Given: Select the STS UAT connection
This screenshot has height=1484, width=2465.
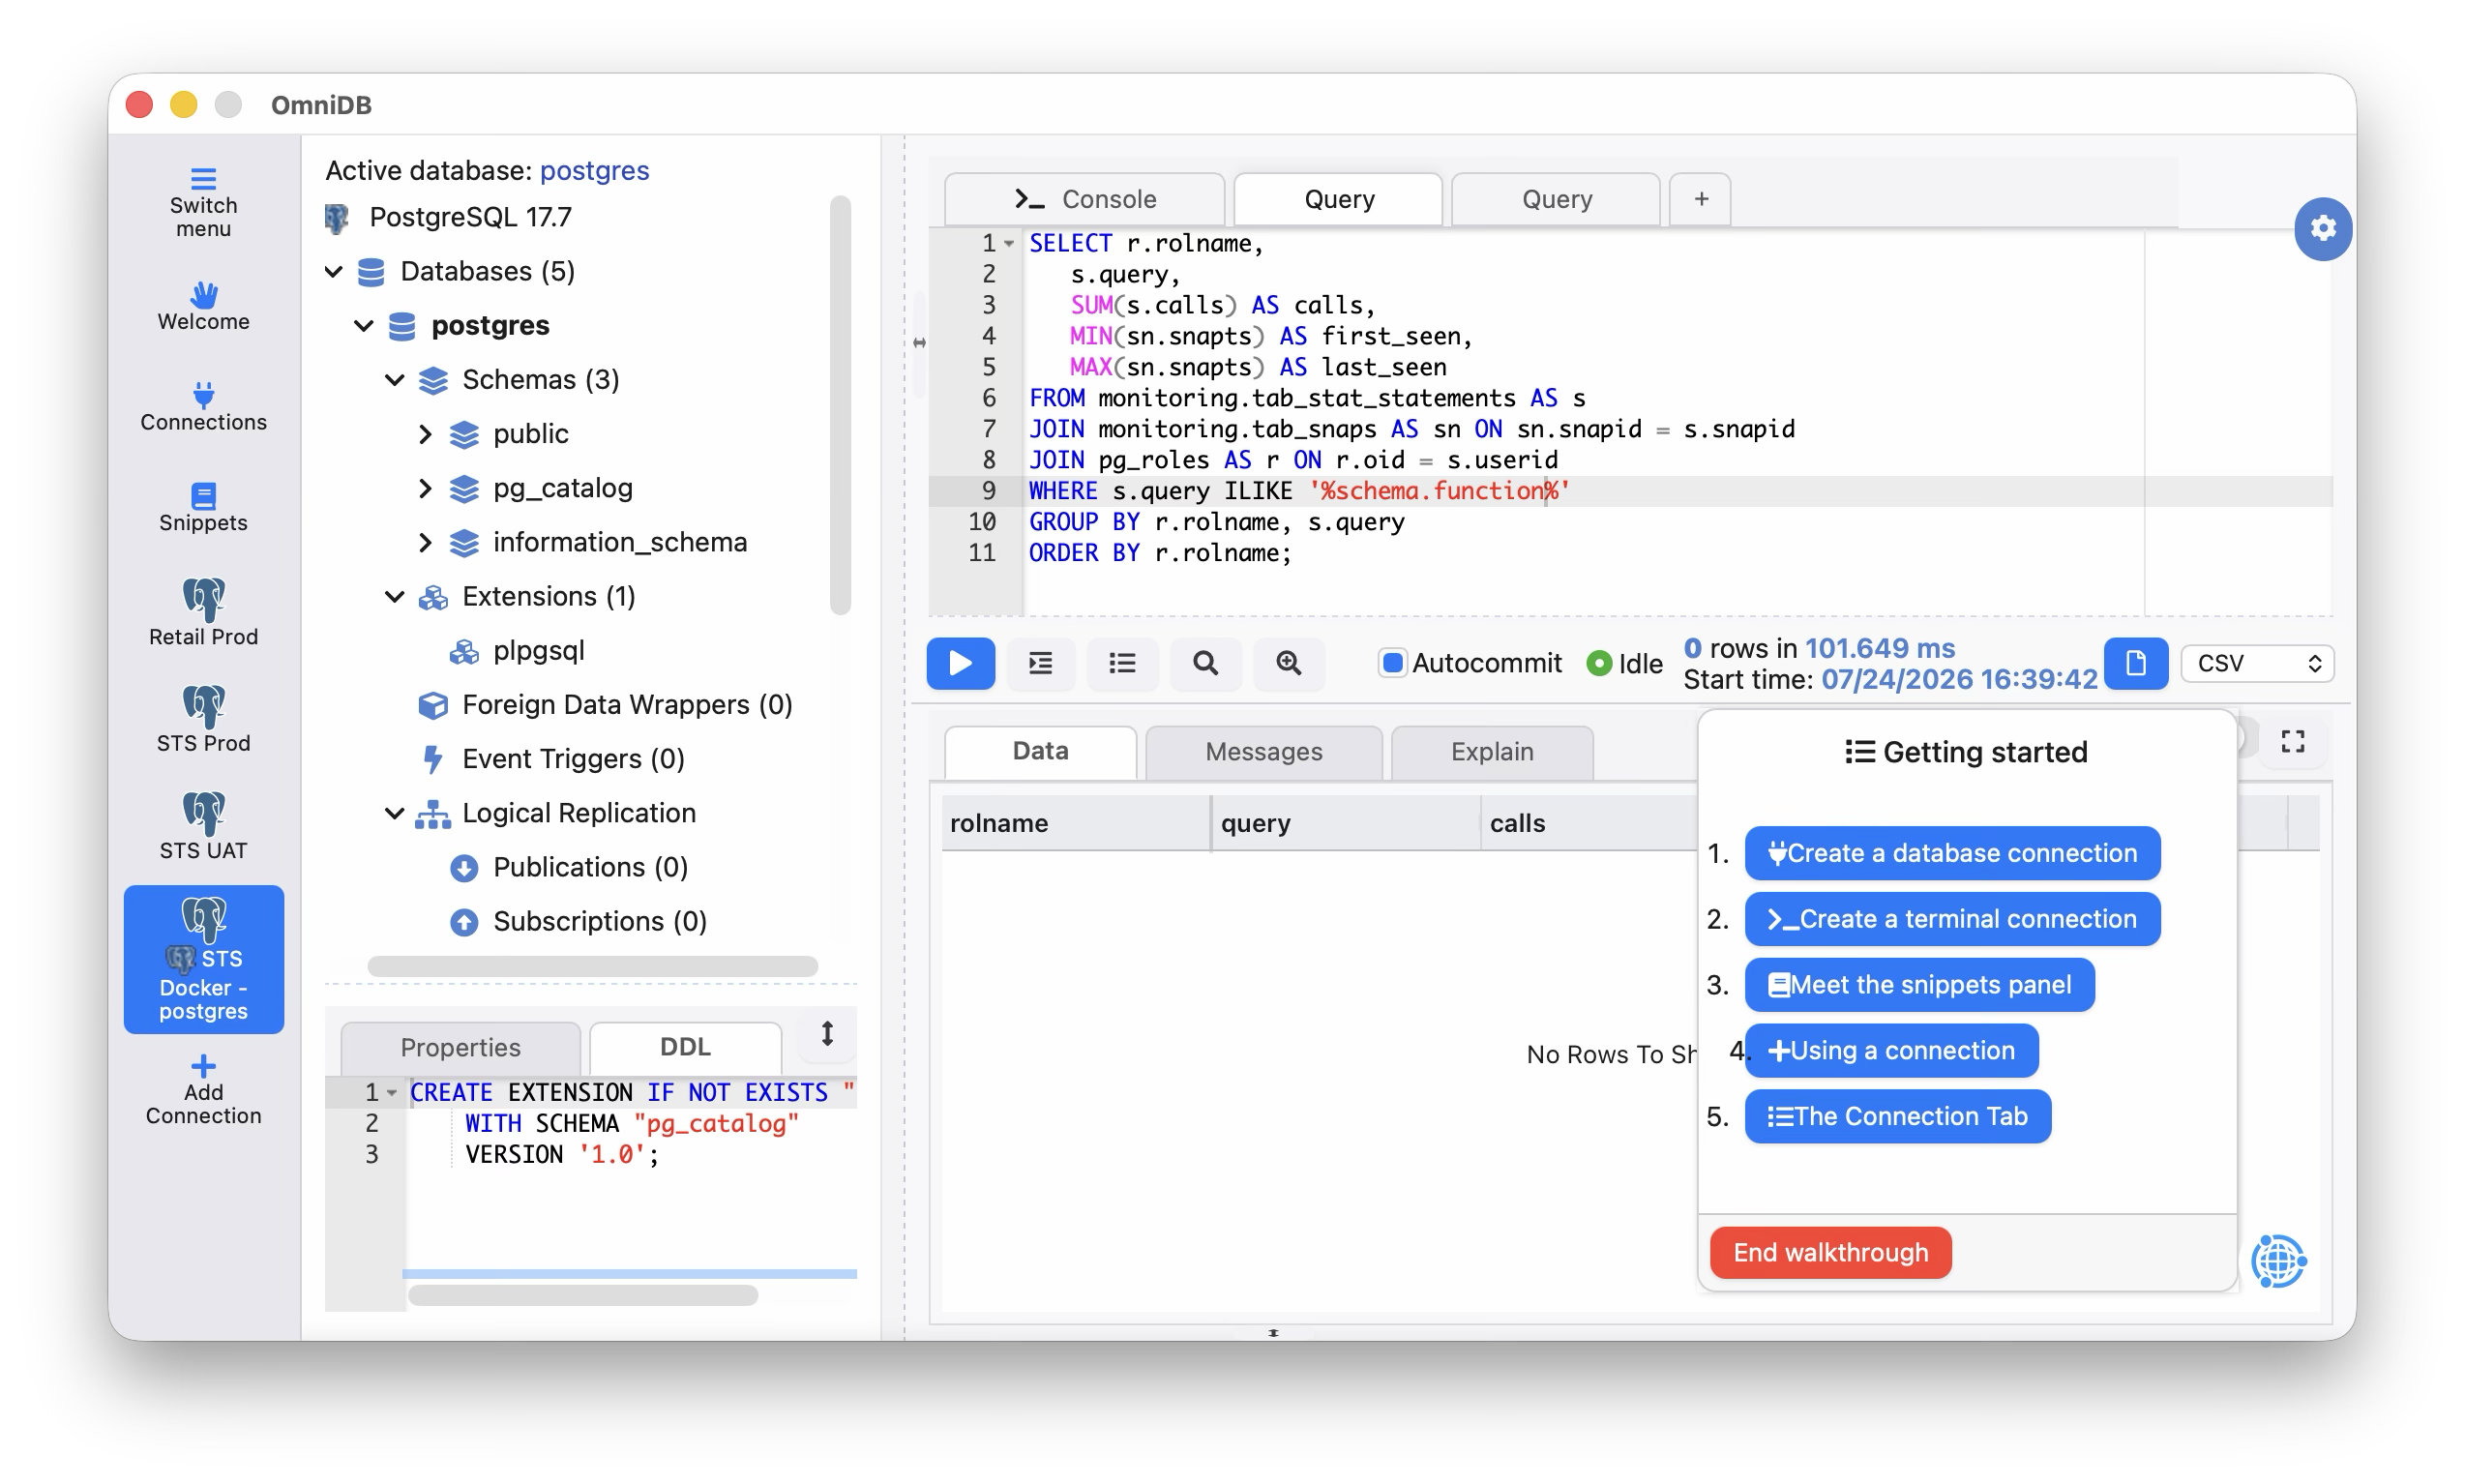Looking at the screenshot, I should [x=203, y=826].
